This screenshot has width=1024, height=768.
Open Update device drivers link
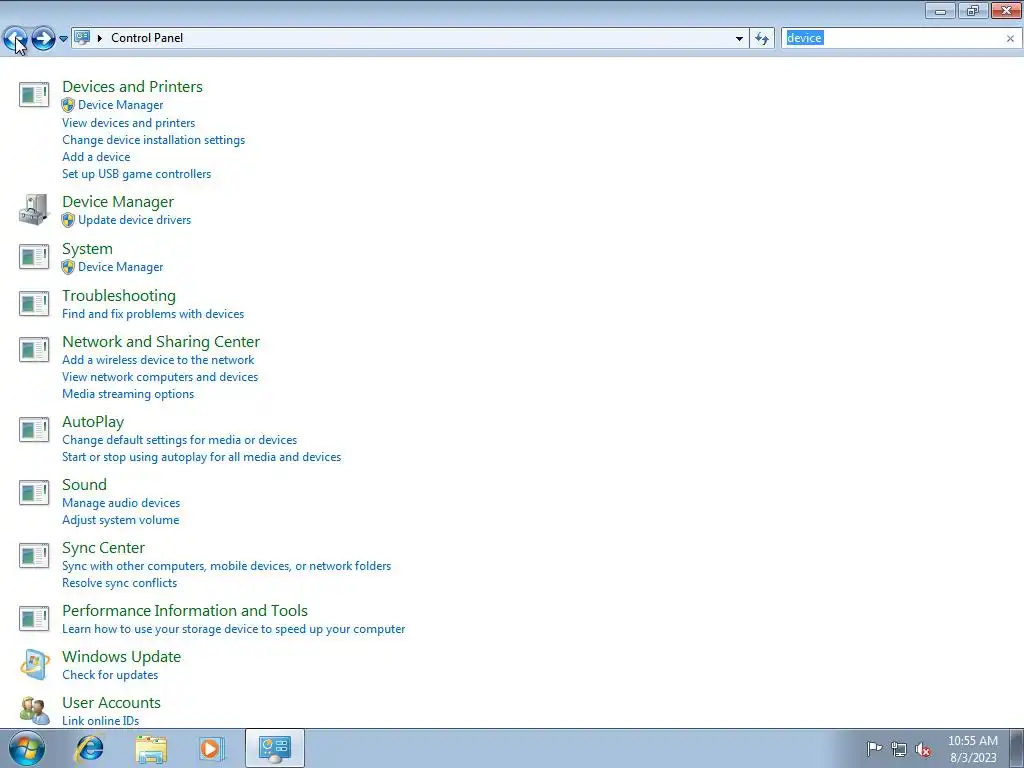click(135, 220)
